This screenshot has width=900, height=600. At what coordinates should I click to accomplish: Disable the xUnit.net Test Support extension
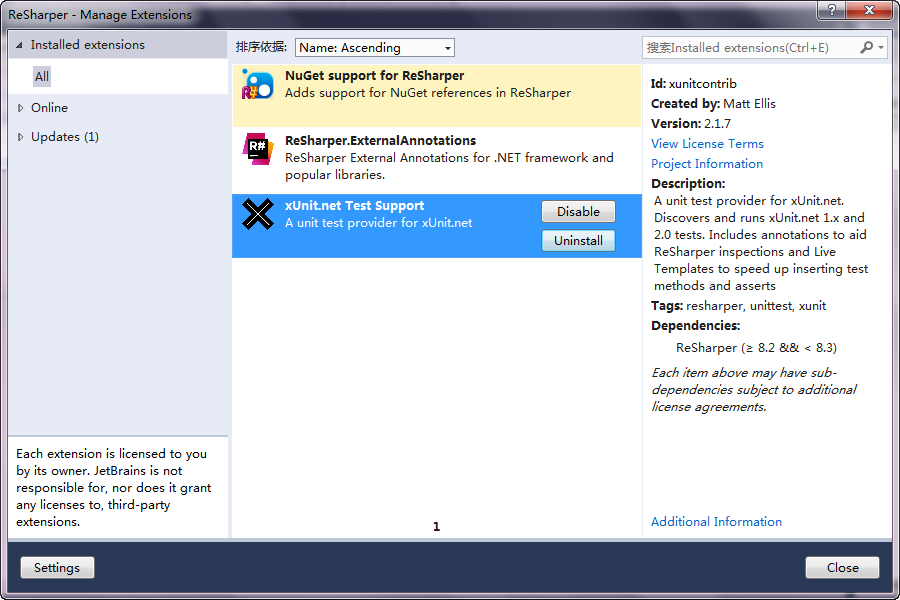[578, 211]
